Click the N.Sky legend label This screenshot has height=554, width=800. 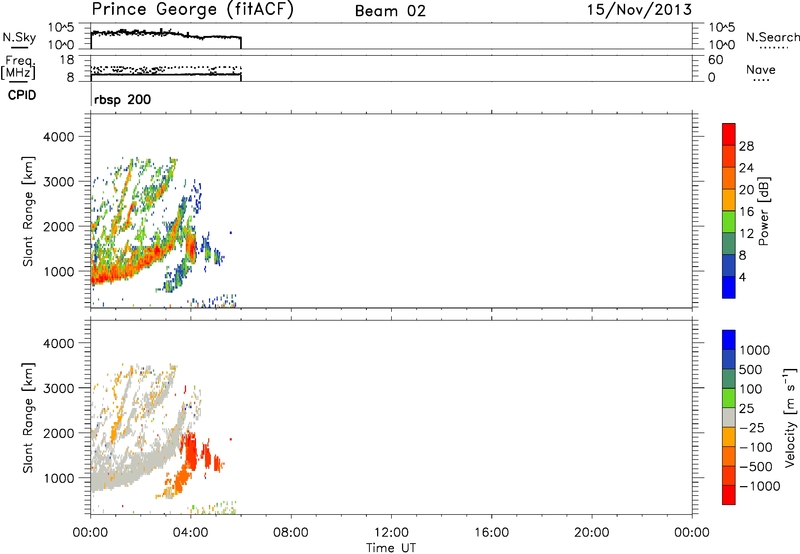[19, 38]
